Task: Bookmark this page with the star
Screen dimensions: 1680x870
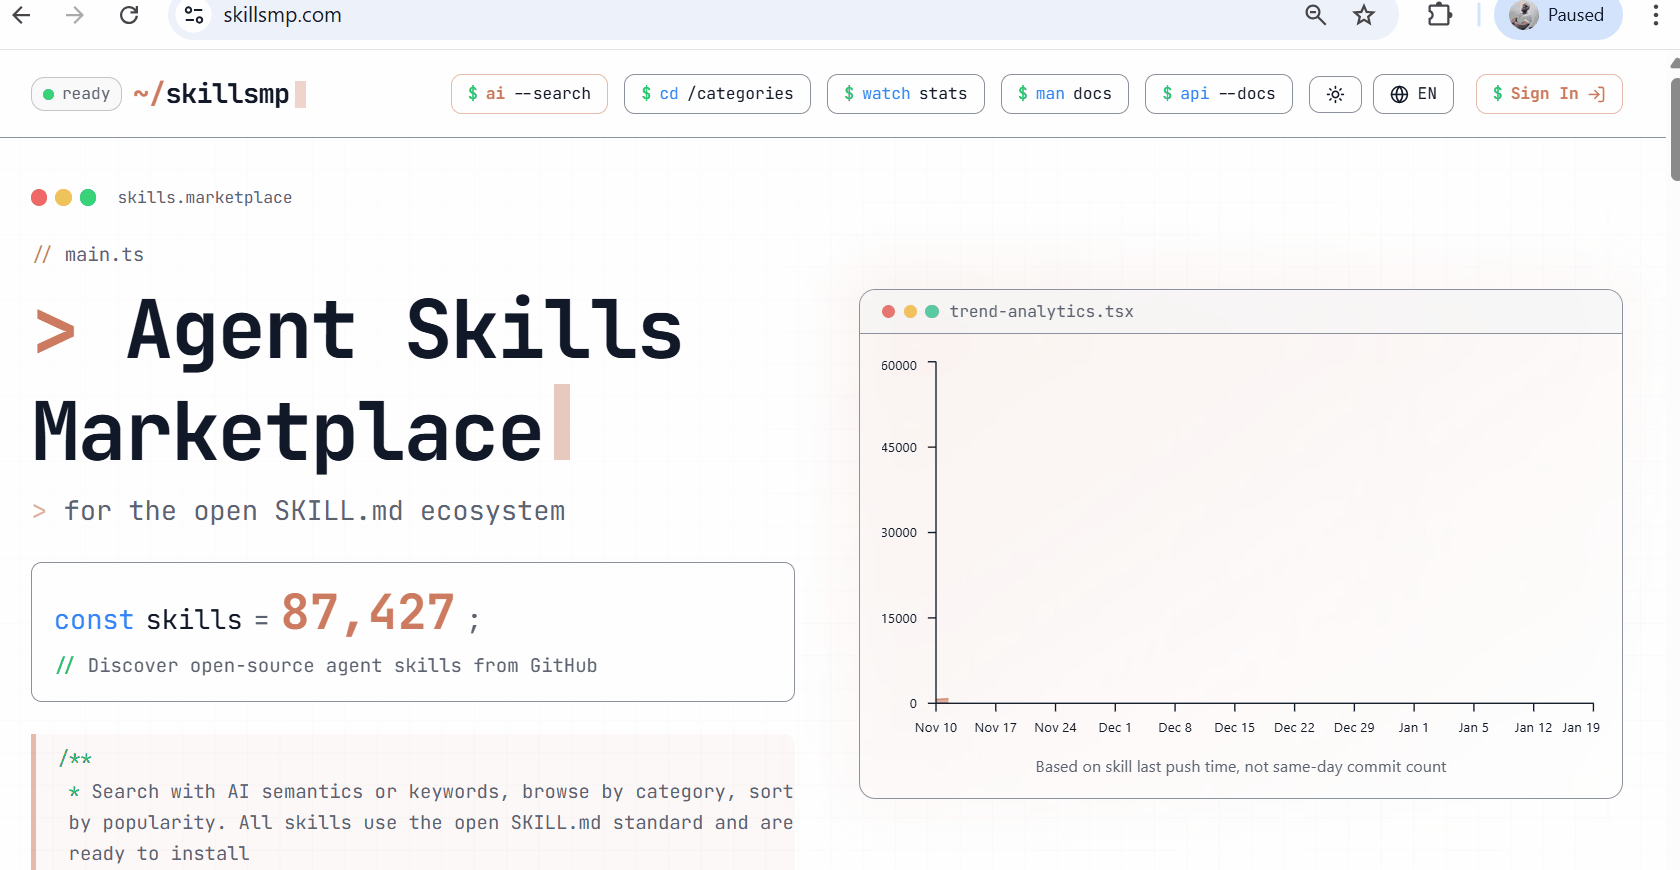Action: [1364, 15]
